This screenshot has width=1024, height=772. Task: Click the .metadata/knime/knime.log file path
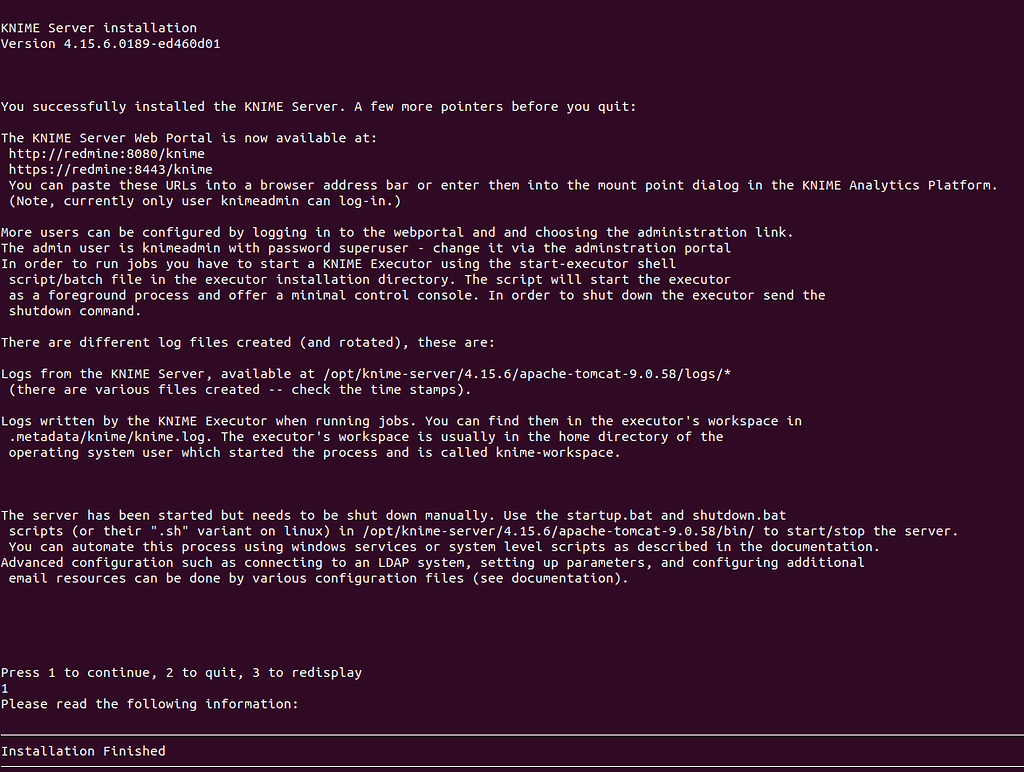[111, 436]
